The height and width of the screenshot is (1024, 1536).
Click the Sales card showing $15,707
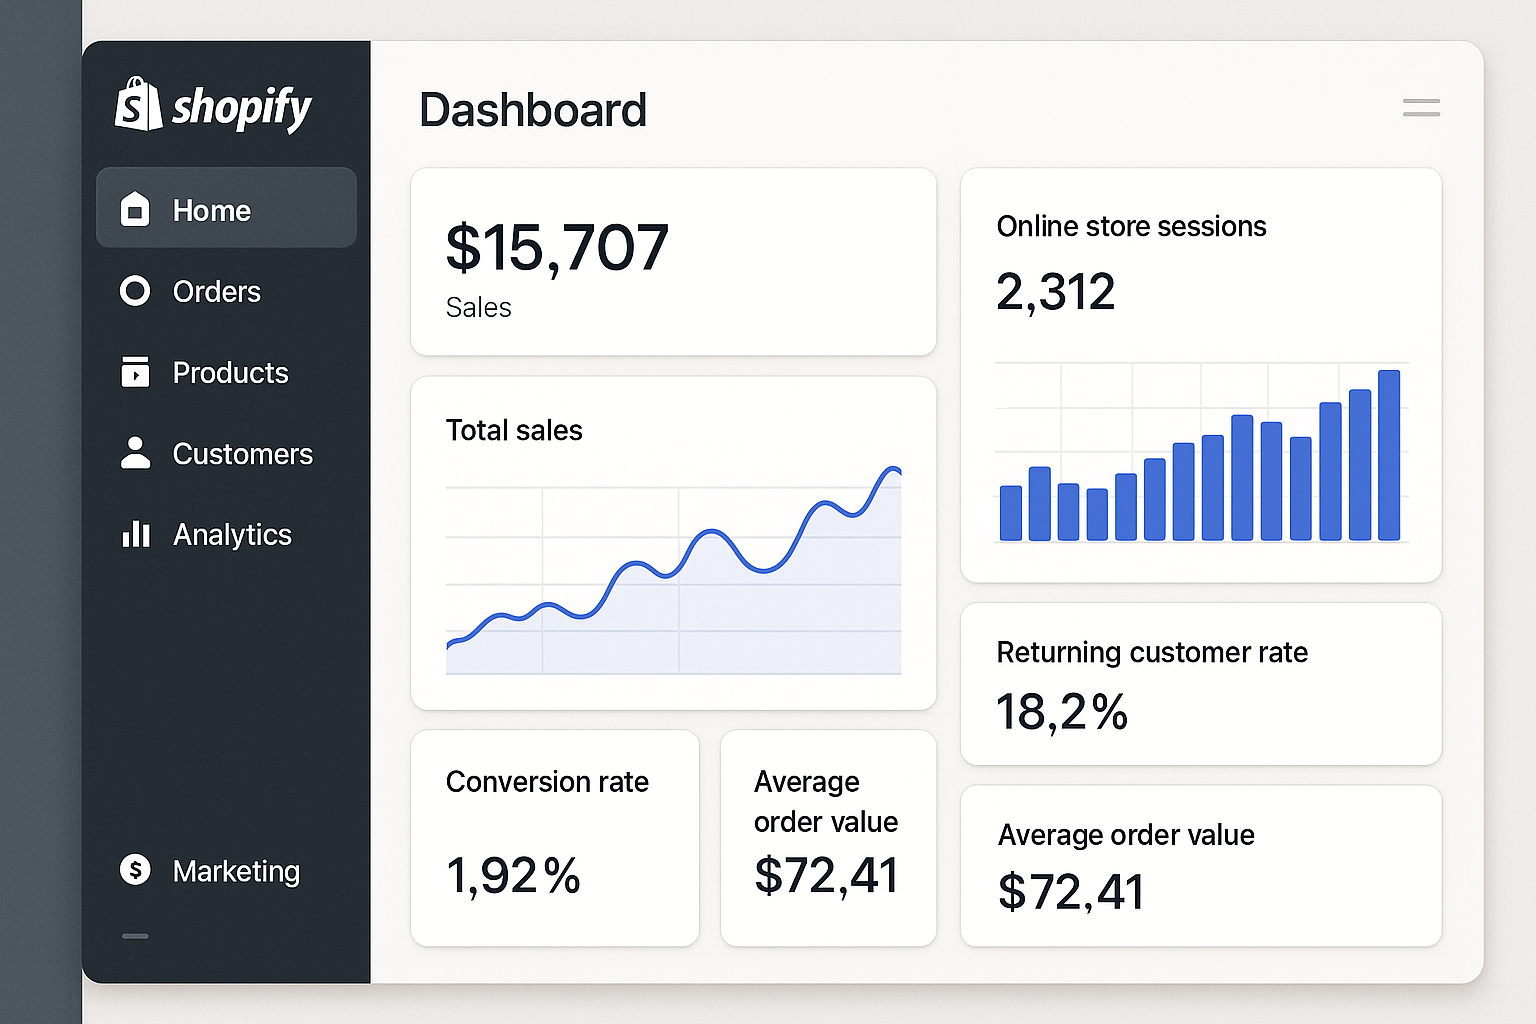(673, 262)
